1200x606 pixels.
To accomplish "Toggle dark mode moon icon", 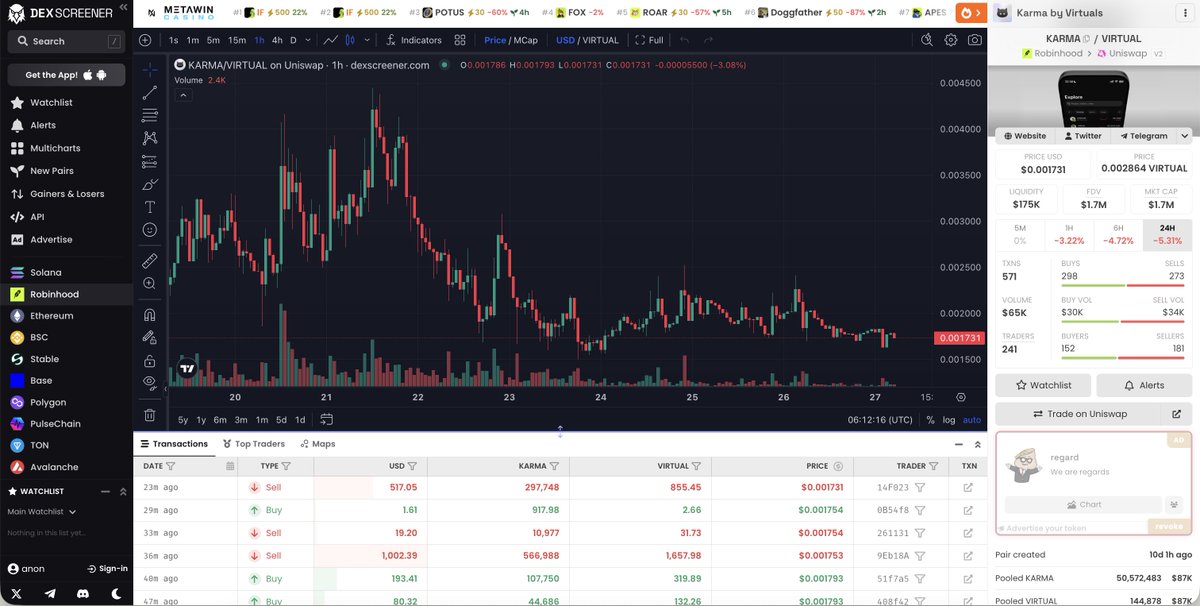I will pyautogui.click(x=116, y=593).
